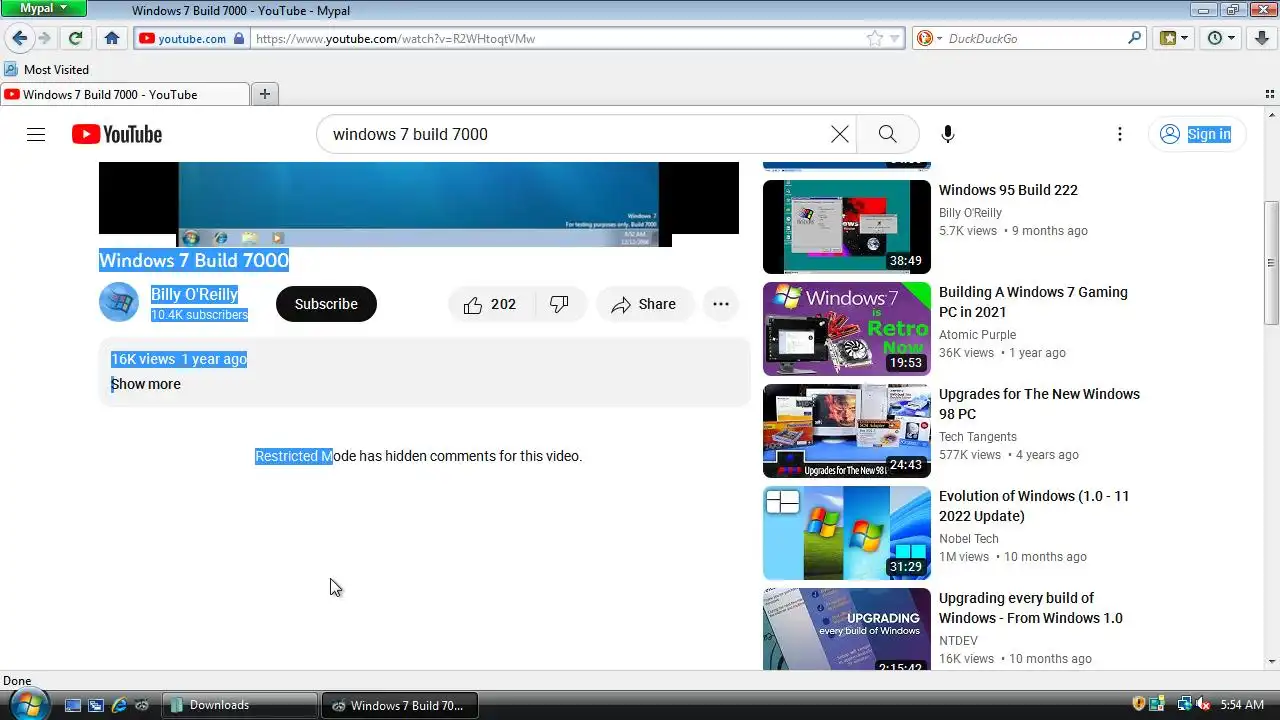Open the Windows 95 Build 222 title link

[x=1008, y=190]
